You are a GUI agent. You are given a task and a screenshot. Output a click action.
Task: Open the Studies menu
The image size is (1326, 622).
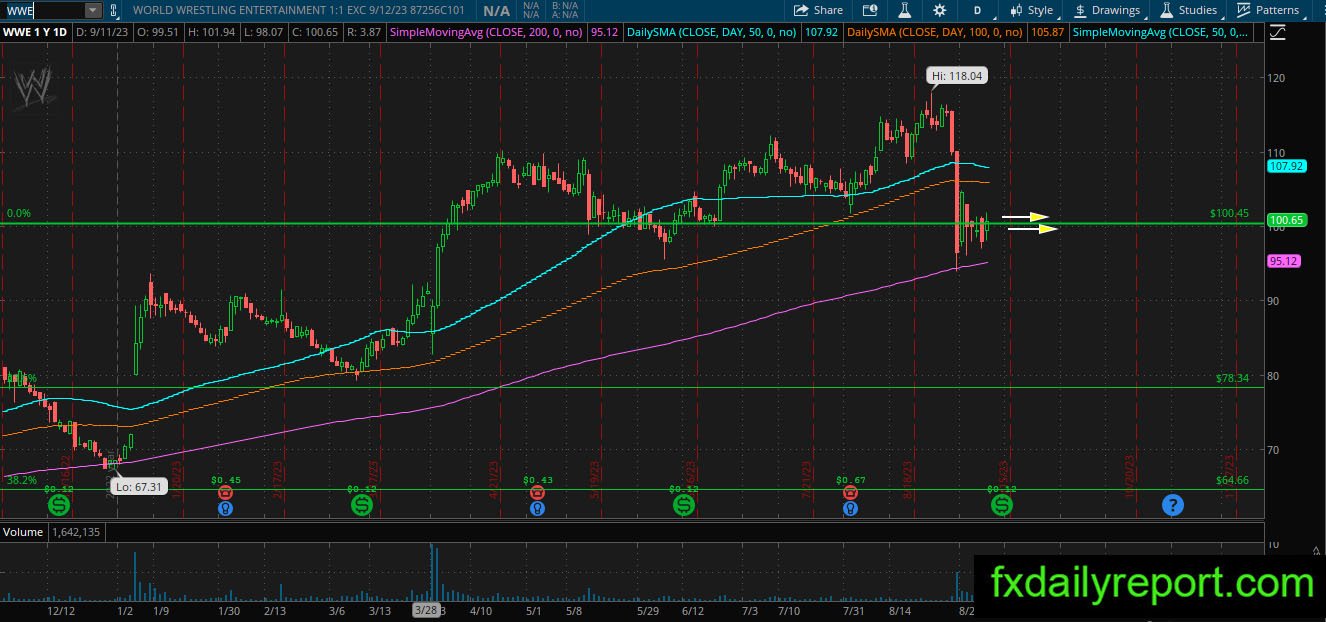pyautogui.click(x=1188, y=10)
